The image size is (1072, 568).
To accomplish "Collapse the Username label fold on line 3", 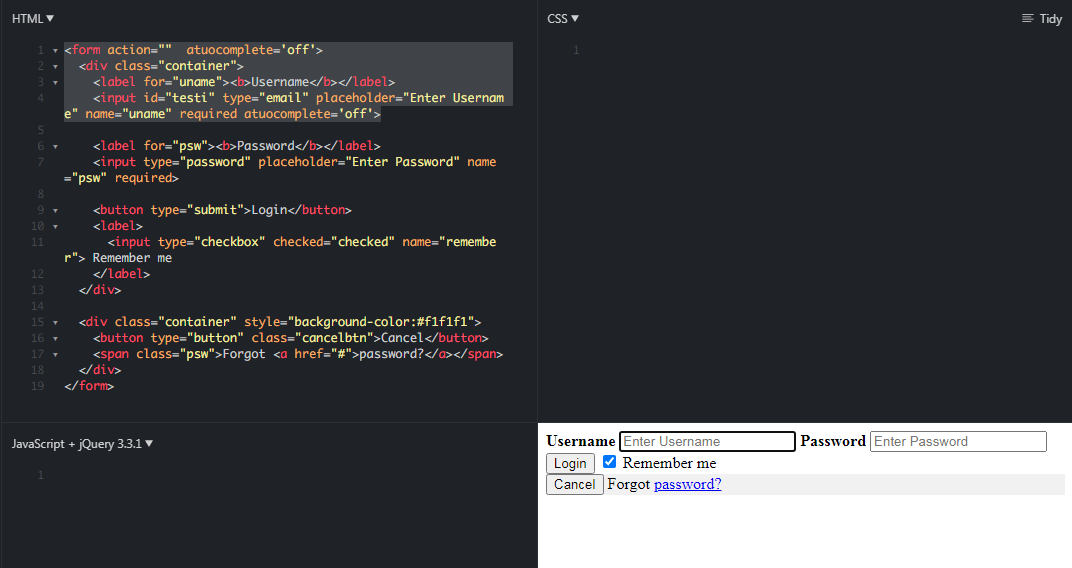I will (55, 82).
